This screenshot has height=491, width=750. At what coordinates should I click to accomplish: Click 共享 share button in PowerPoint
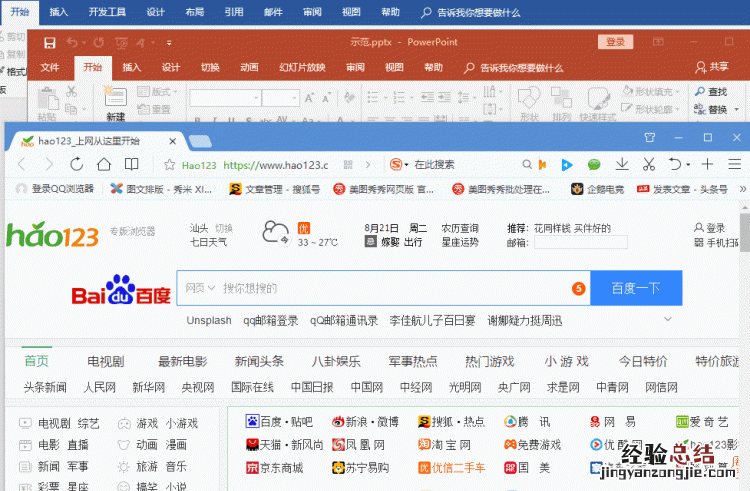[713, 67]
